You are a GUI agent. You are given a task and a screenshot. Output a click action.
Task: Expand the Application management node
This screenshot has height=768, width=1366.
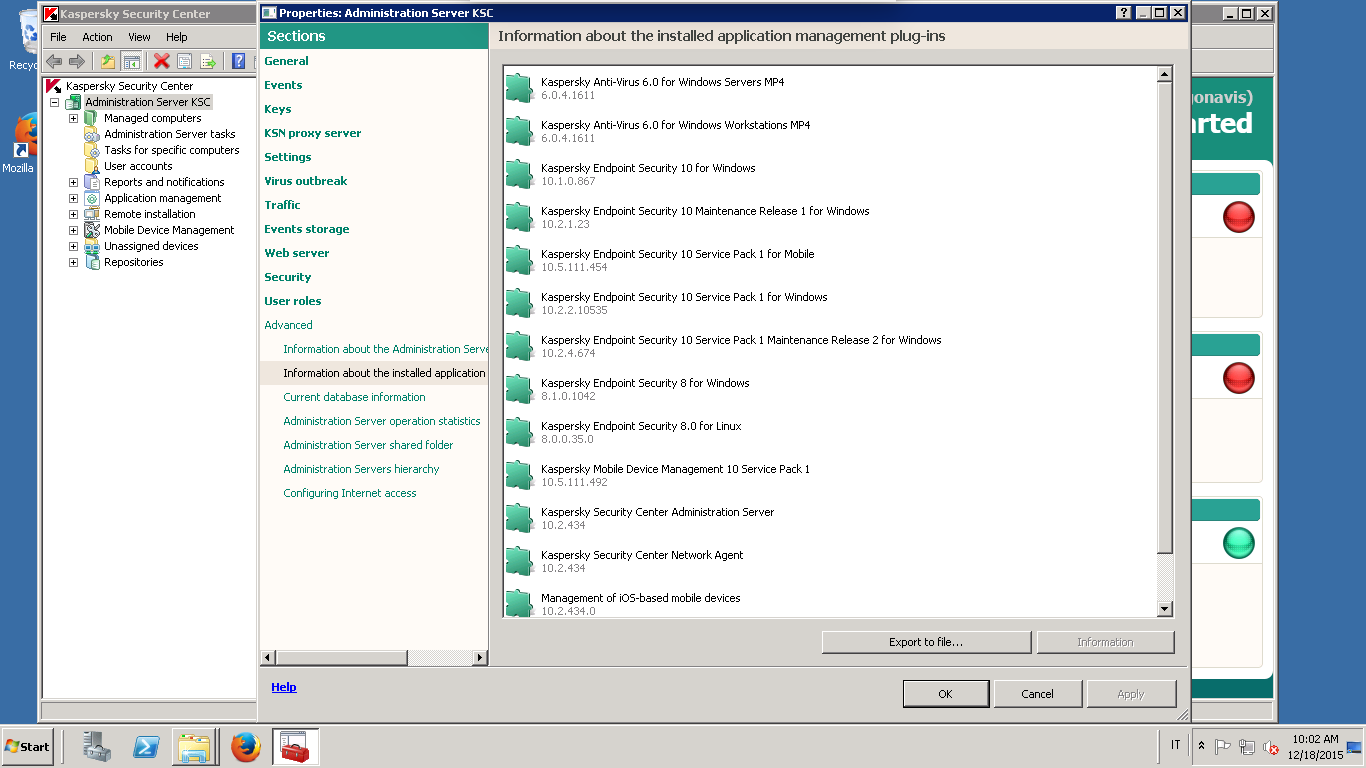coord(73,198)
